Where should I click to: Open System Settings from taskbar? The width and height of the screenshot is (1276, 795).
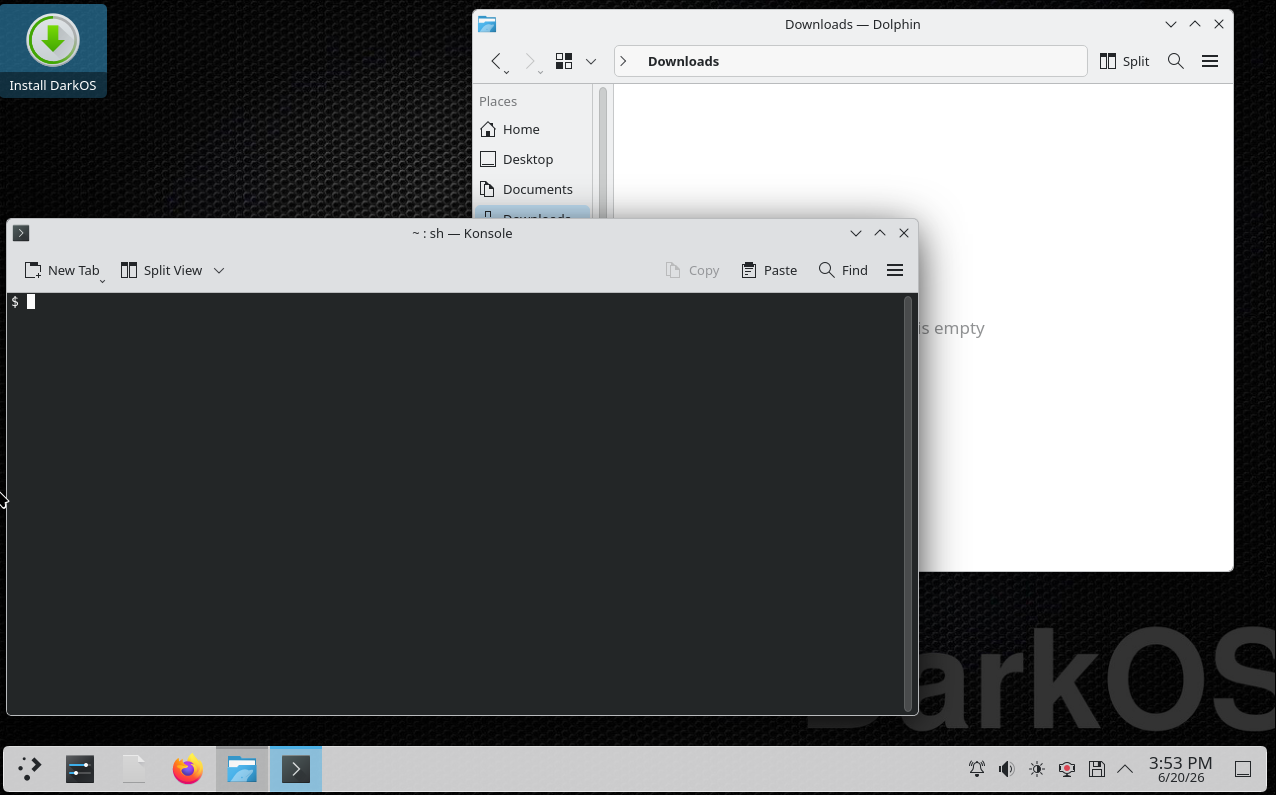tap(80, 769)
